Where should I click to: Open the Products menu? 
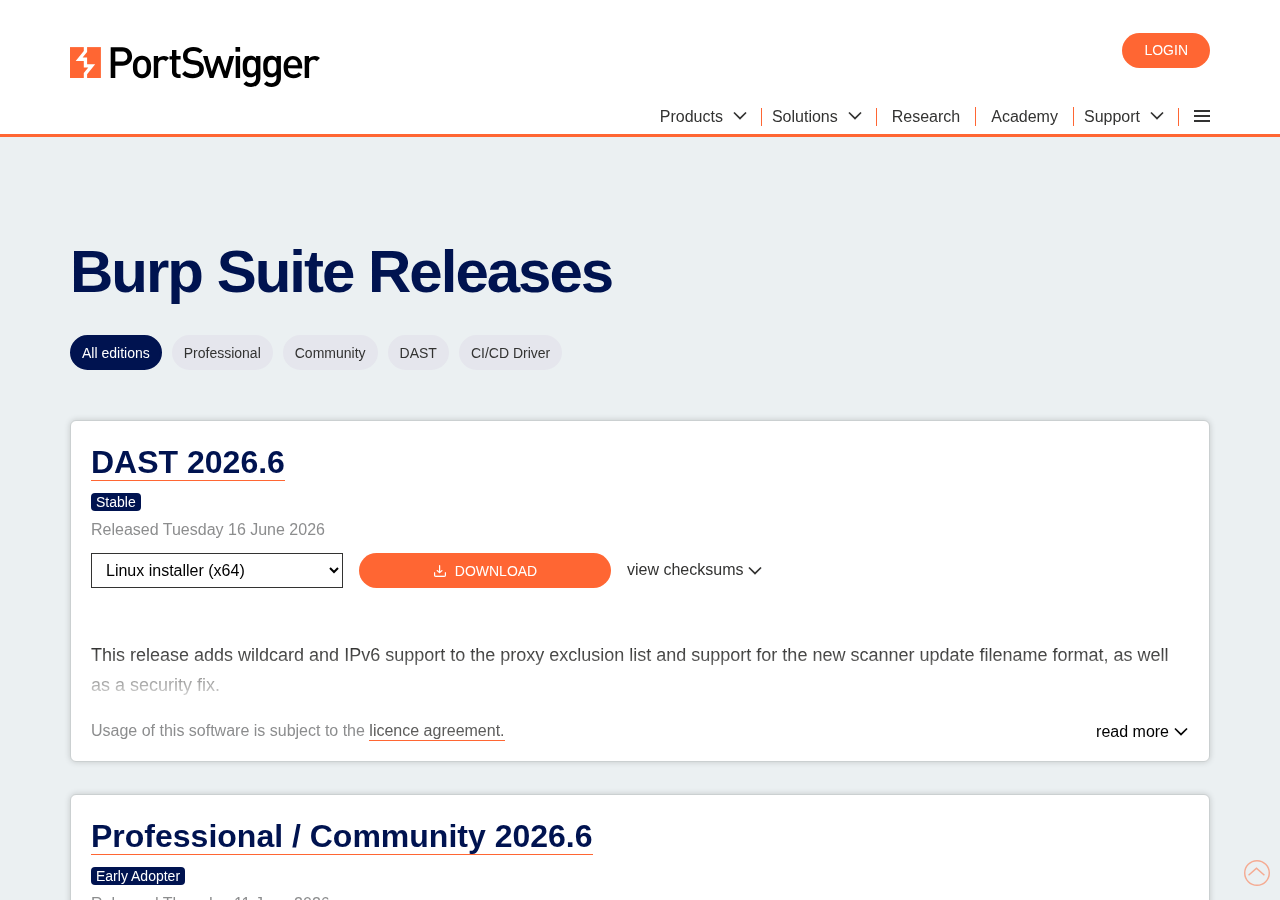click(x=691, y=116)
